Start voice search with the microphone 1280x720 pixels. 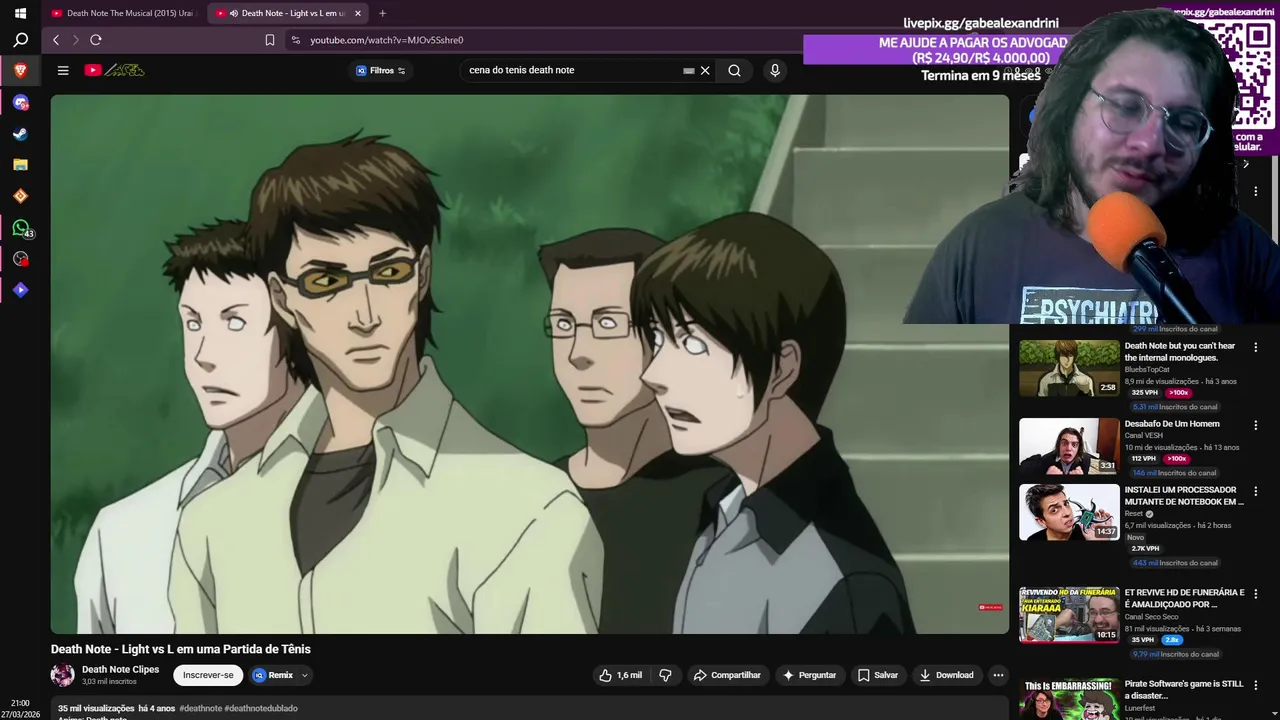coord(774,70)
